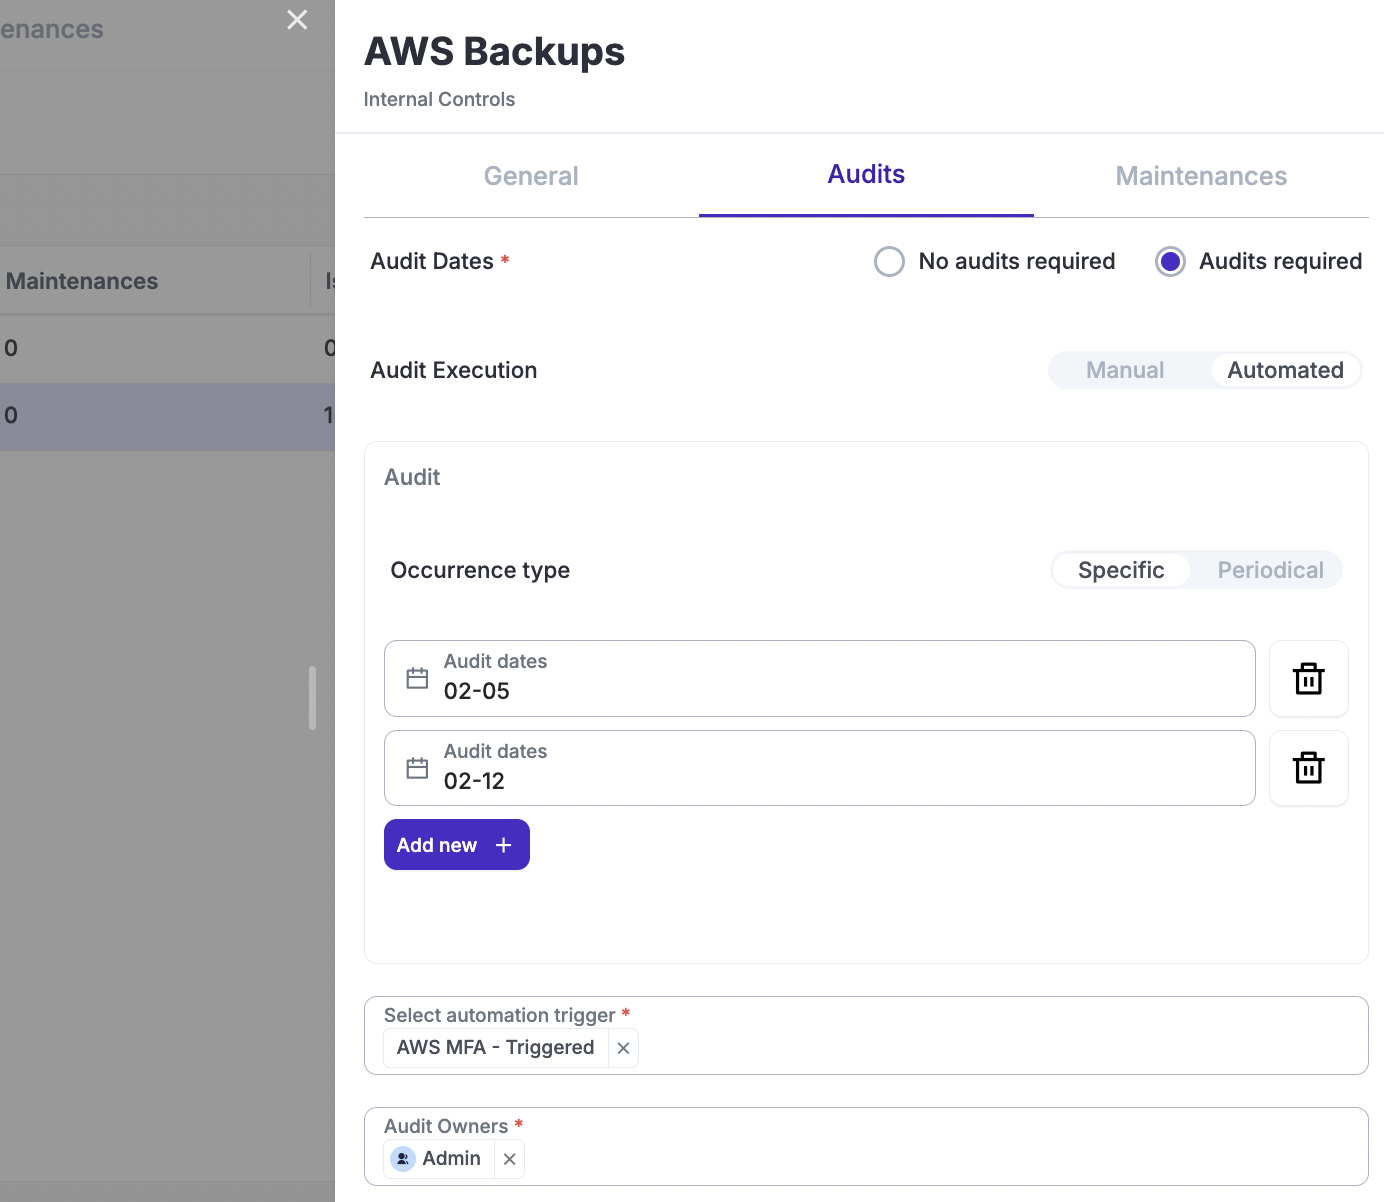Click calendar icon for 02-05 date
1384x1202 pixels.
417,679
